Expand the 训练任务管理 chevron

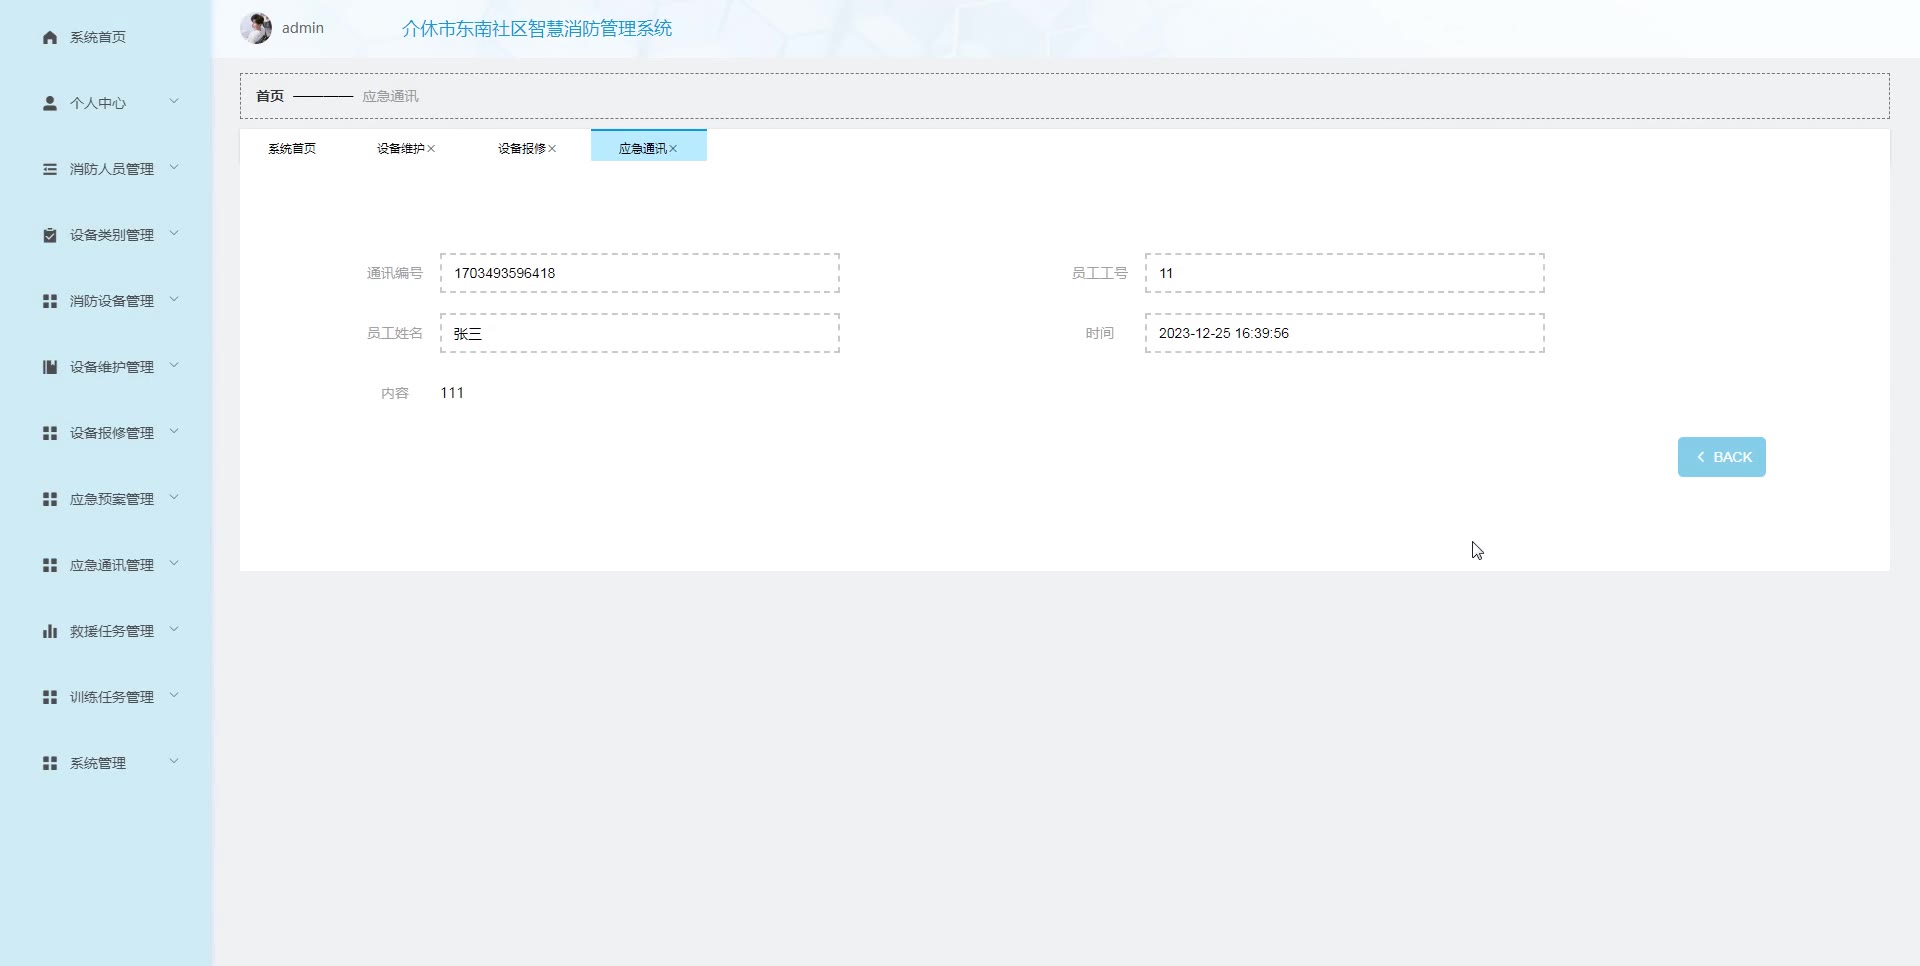coord(174,696)
